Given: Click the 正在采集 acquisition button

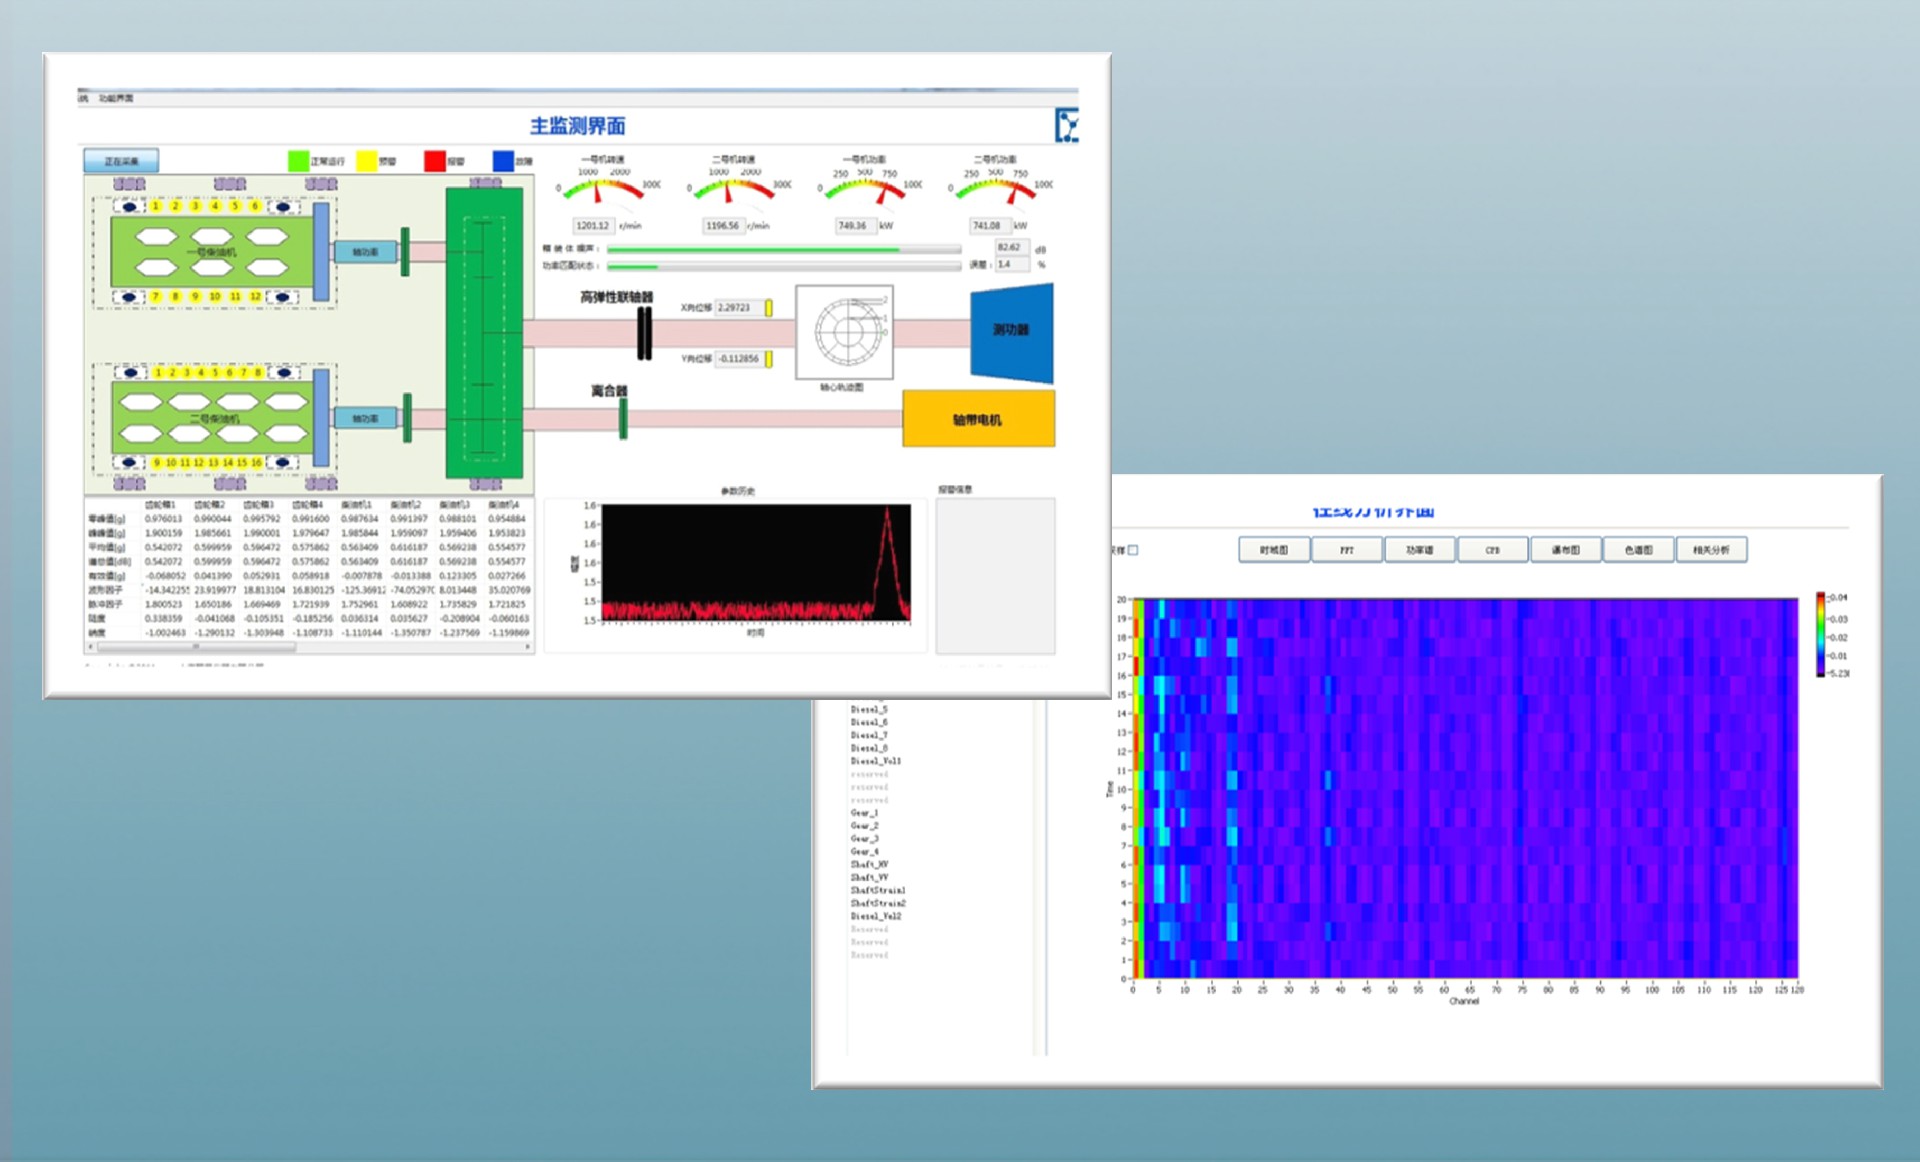Looking at the screenshot, I should (x=121, y=161).
